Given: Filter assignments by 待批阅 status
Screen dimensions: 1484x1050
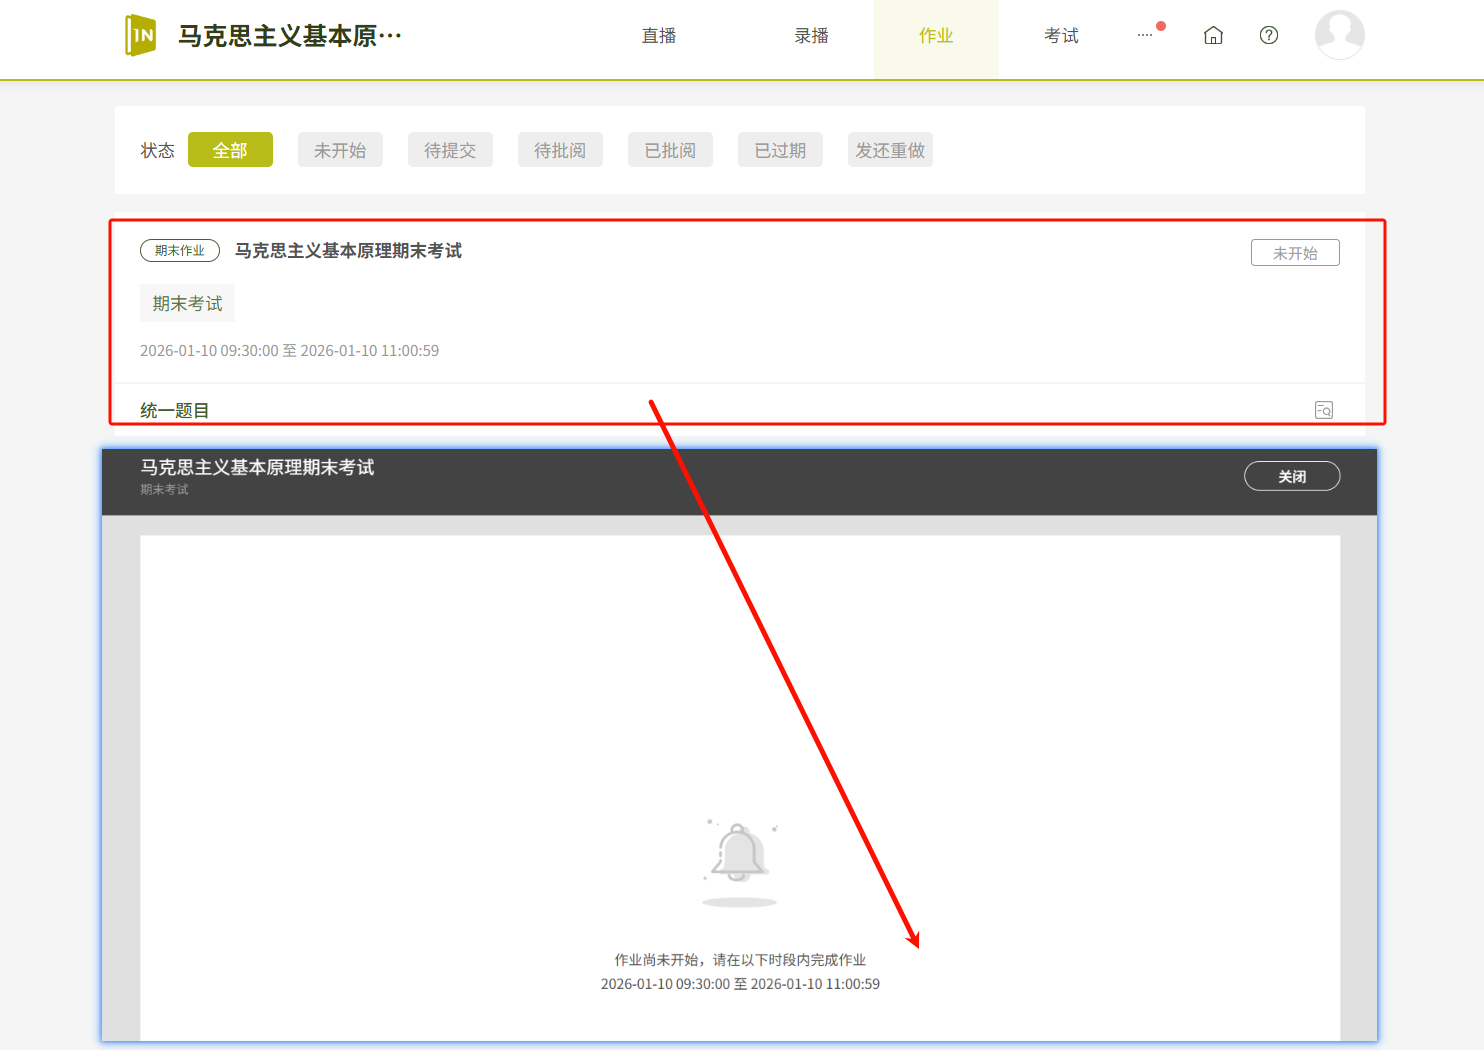Looking at the screenshot, I should click(x=560, y=150).
